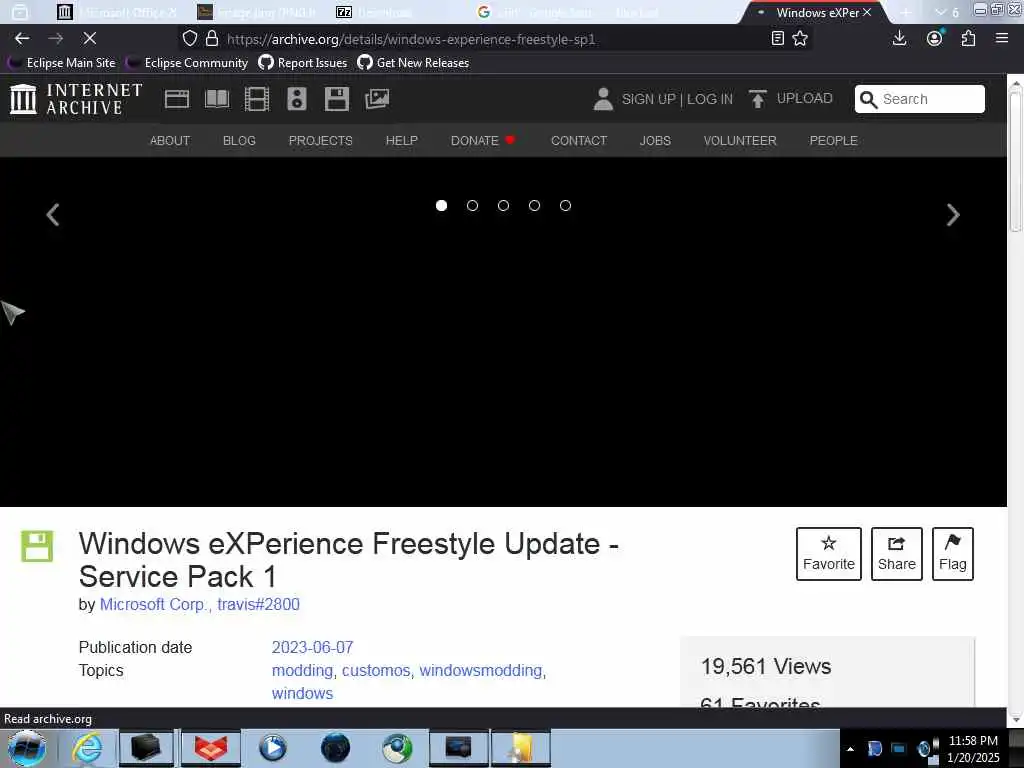Click the green software floppy item icon
This screenshot has height=768, width=1024.
point(37,547)
